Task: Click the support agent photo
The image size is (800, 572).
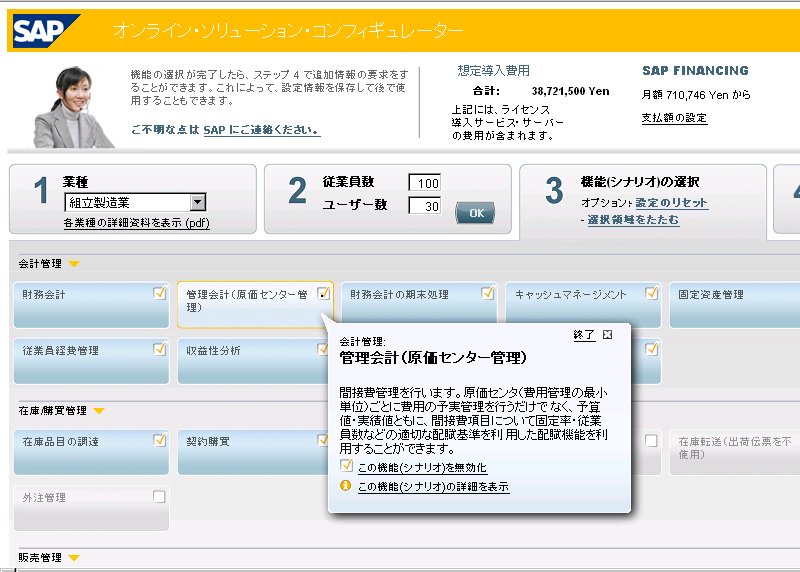Action: click(73, 107)
